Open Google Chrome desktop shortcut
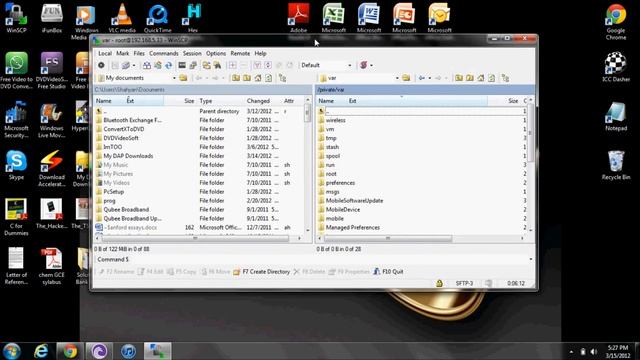Viewport: 640px width, 360px height. (x=616, y=22)
